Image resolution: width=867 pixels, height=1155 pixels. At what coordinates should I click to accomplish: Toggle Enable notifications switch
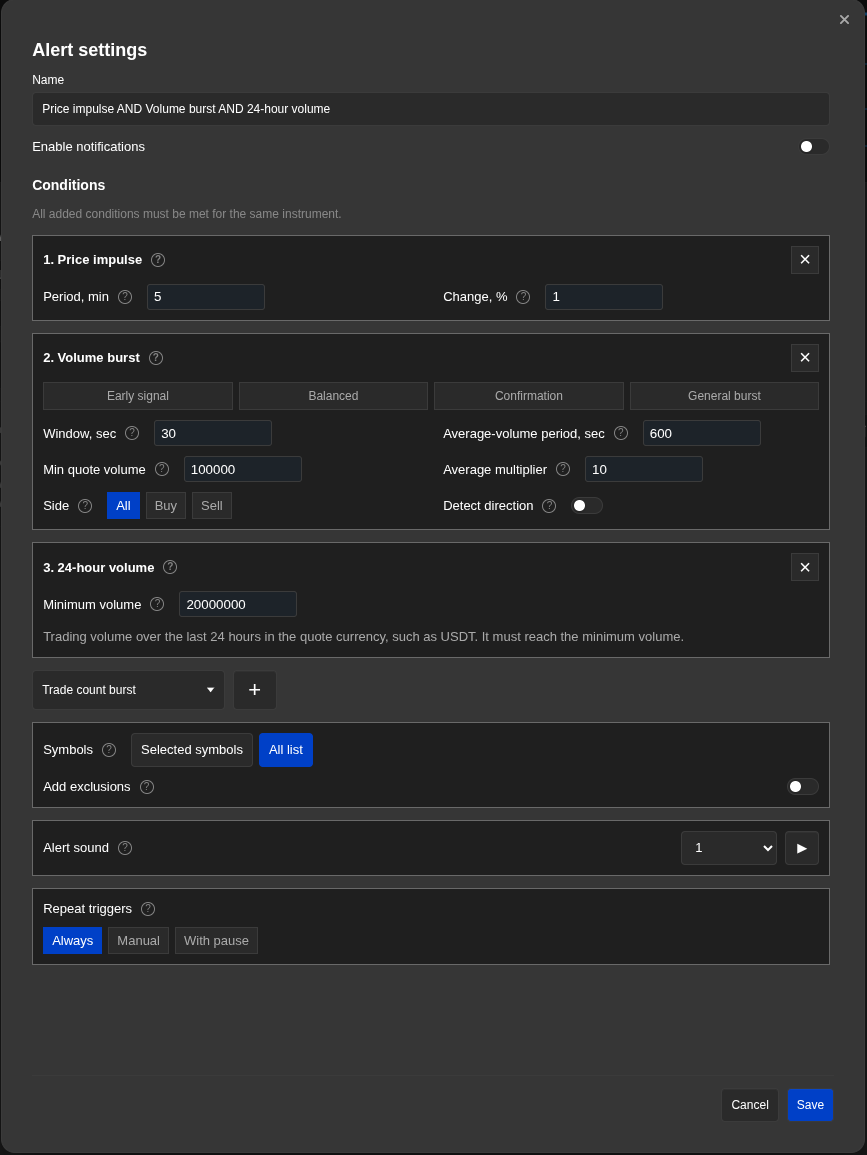pyautogui.click(x=813, y=147)
